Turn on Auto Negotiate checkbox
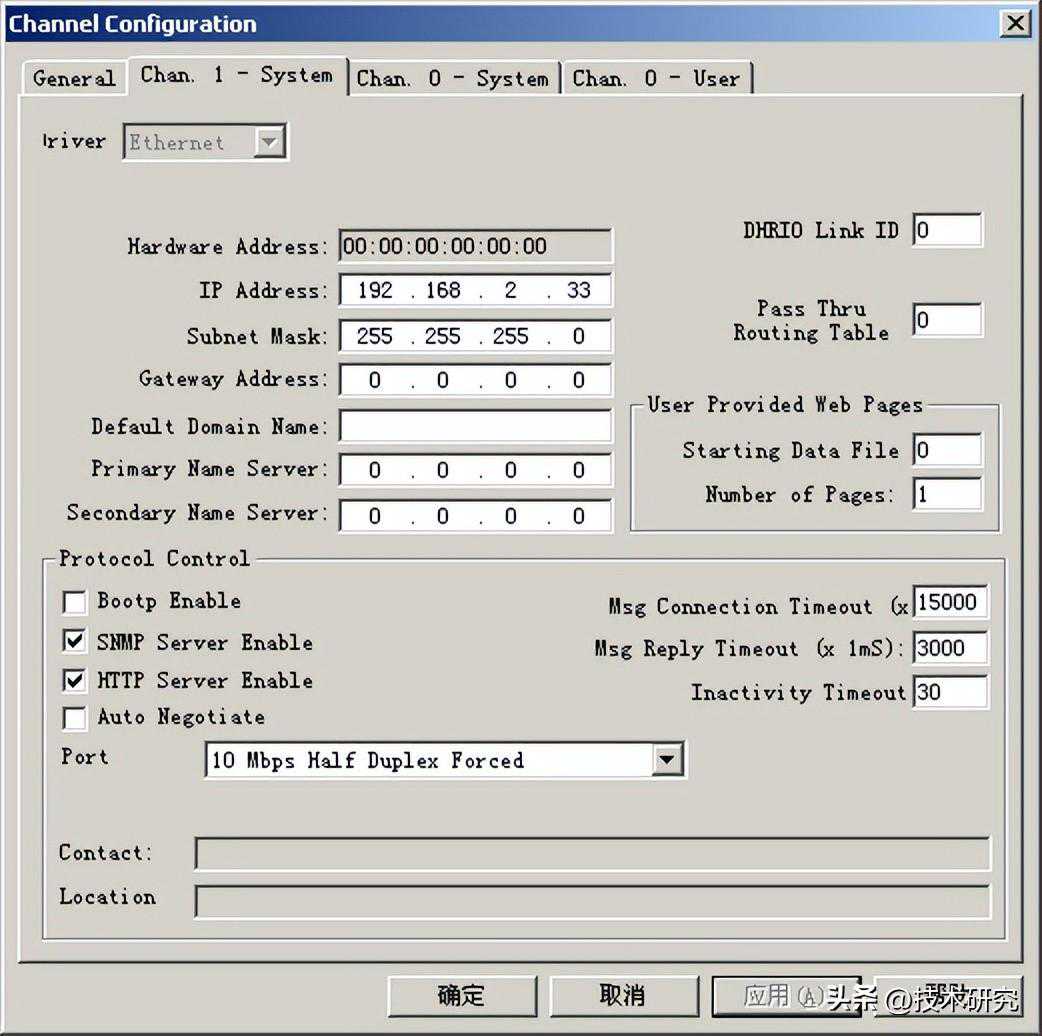This screenshot has height=1036, width=1042. (75, 718)
